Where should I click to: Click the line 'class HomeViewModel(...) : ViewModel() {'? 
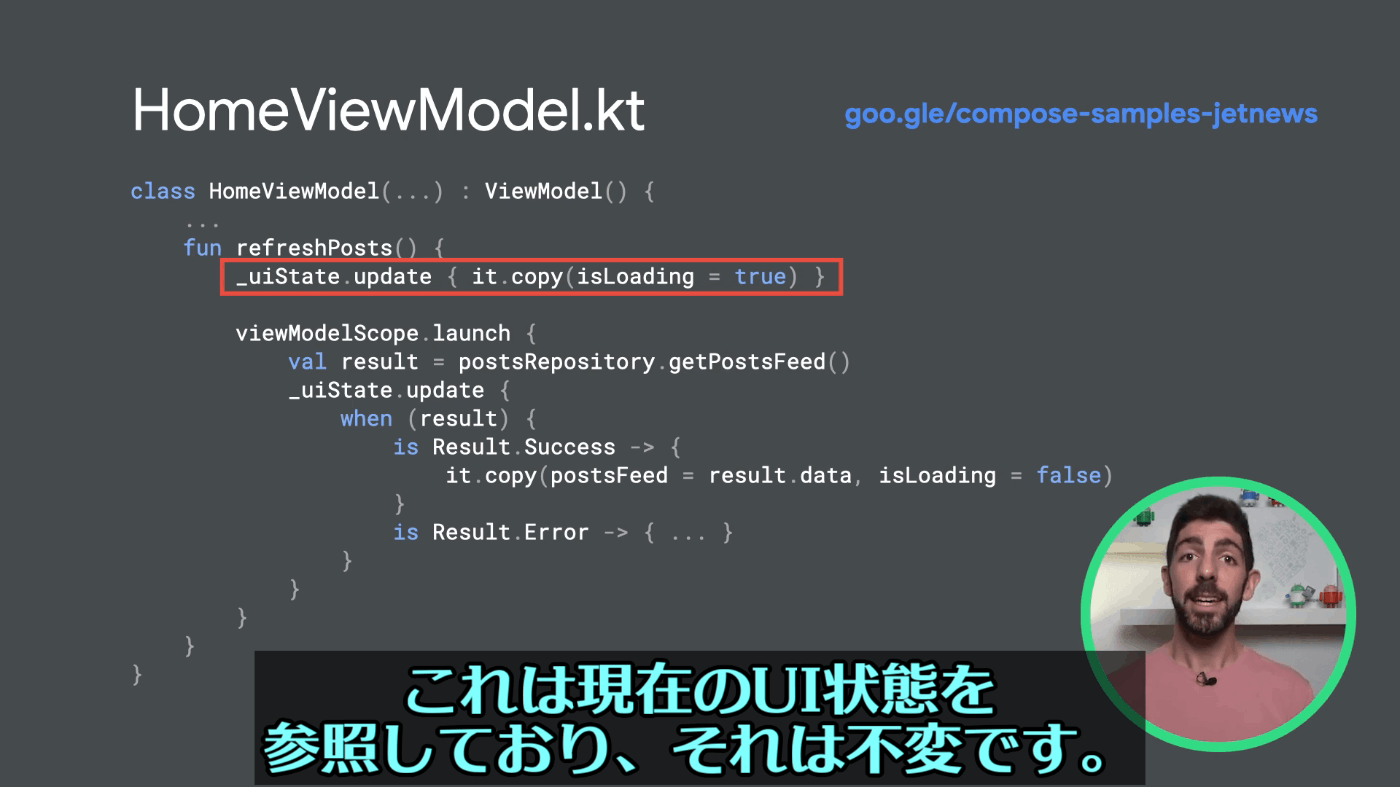(392, 191)
